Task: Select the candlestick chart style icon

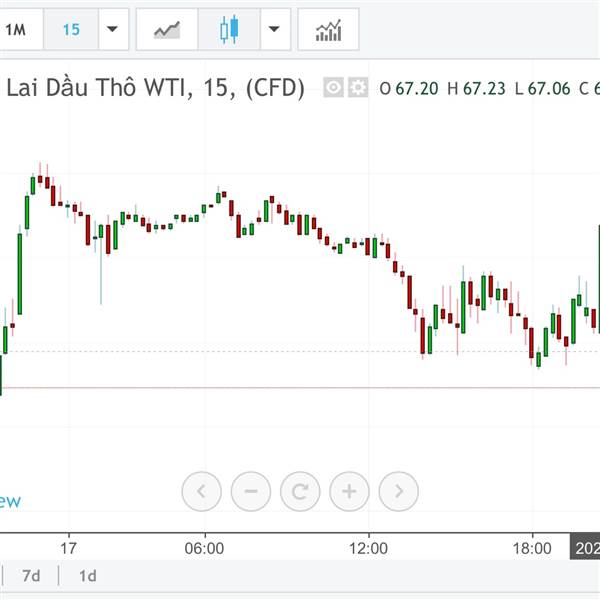Action: coord(229,29)
